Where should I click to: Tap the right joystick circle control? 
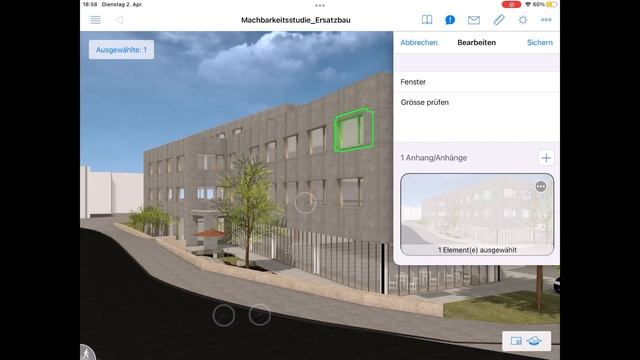(x=260, y=314)
